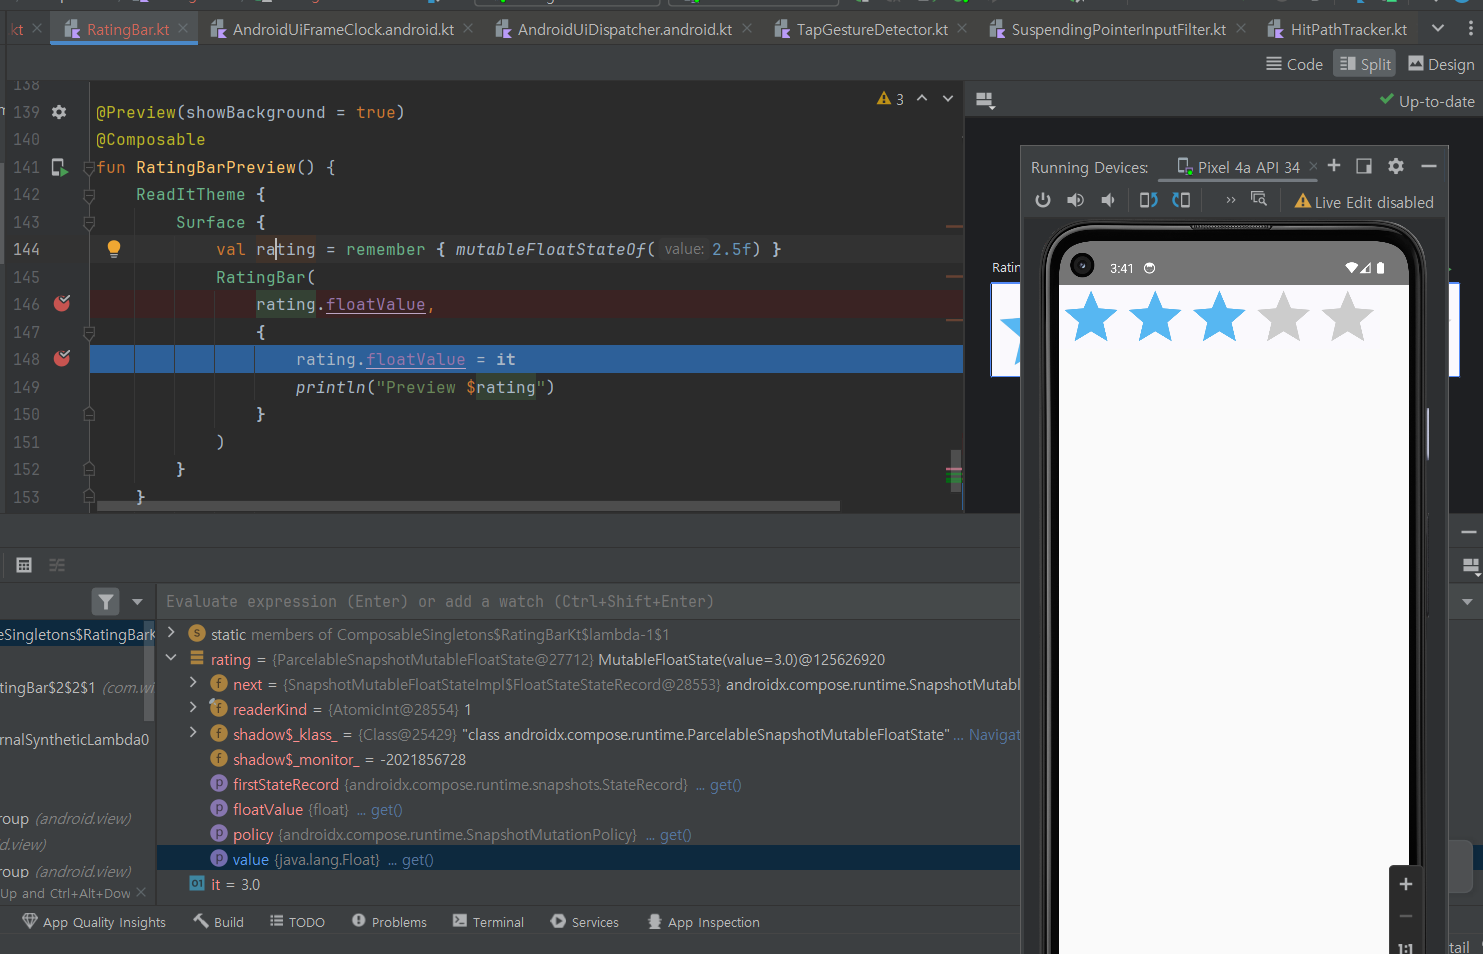The height and width of the screenshot is (954, 1483).
Task: Switch editor to Split view
Action: tap(1365, 64)
